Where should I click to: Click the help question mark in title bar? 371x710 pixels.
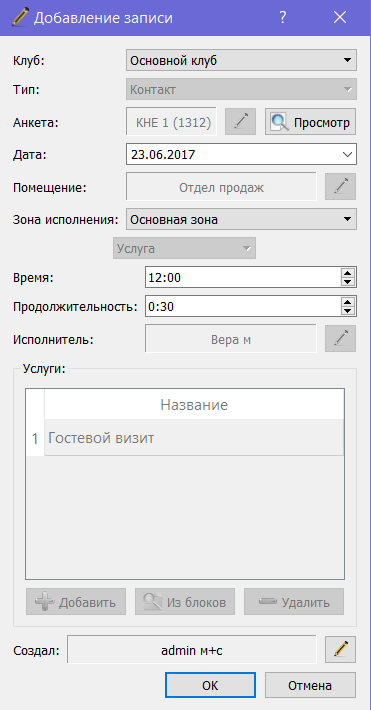(283, 18)
